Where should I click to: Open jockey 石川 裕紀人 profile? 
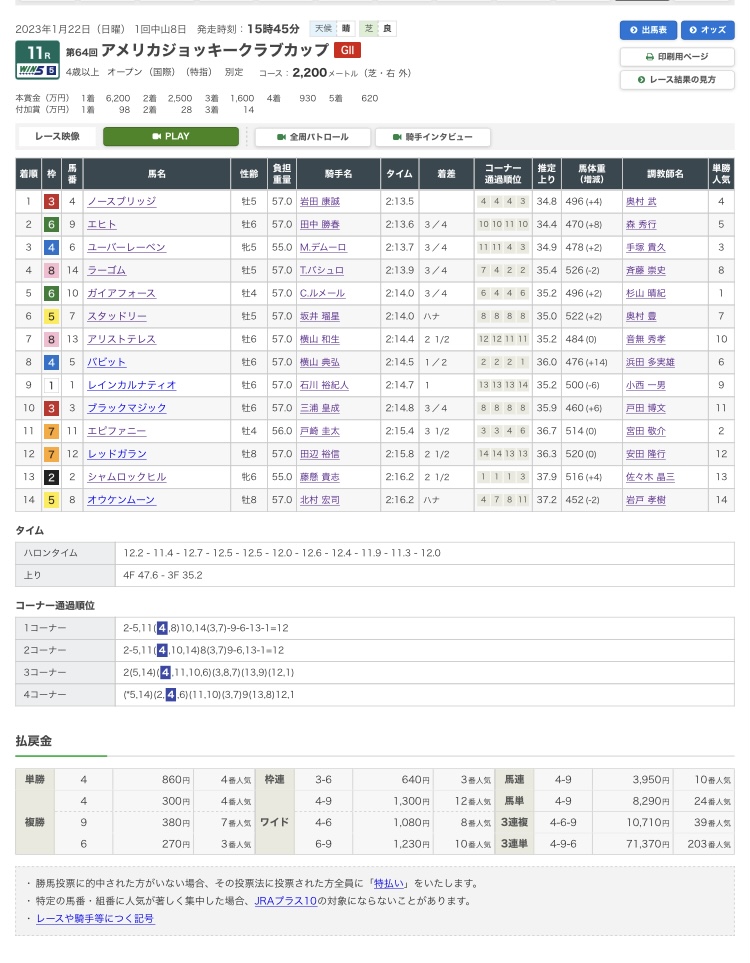click(x=324, y=385)
